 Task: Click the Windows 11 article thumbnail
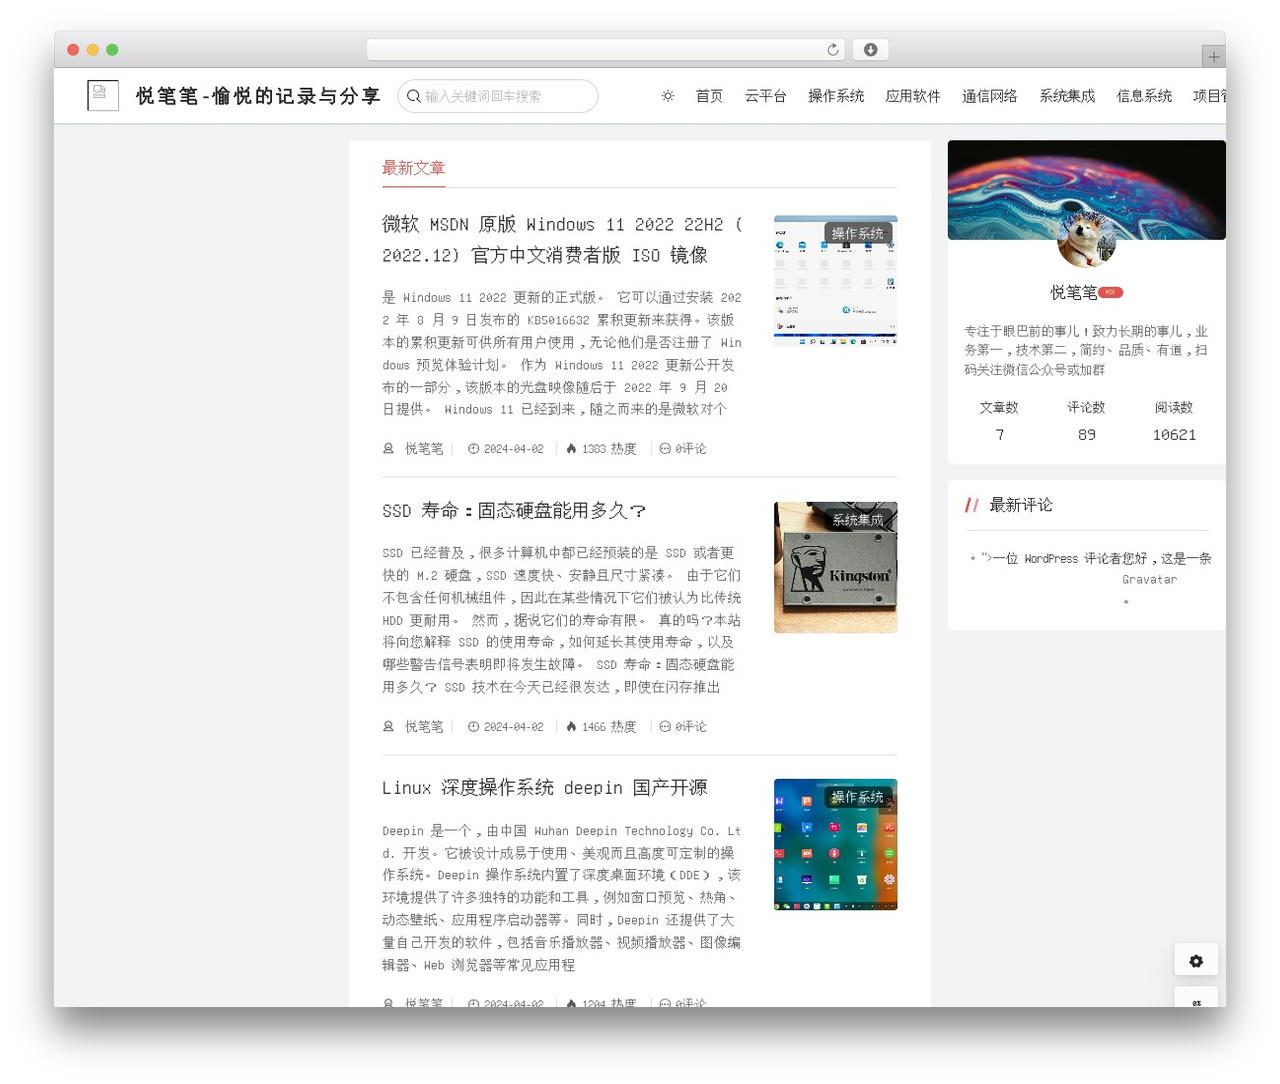[835, 281]
